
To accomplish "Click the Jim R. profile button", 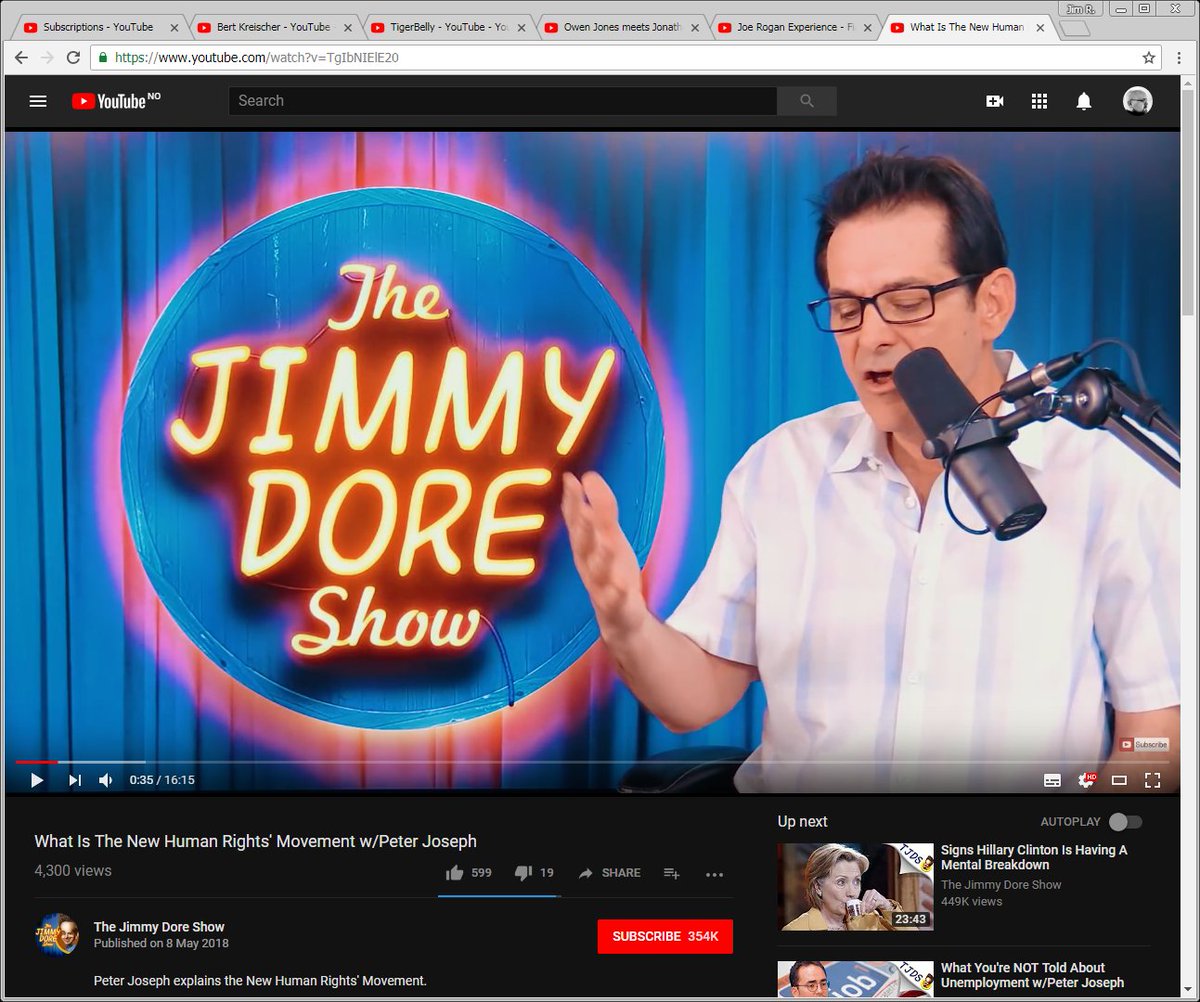I will (x=1081, y=8).
